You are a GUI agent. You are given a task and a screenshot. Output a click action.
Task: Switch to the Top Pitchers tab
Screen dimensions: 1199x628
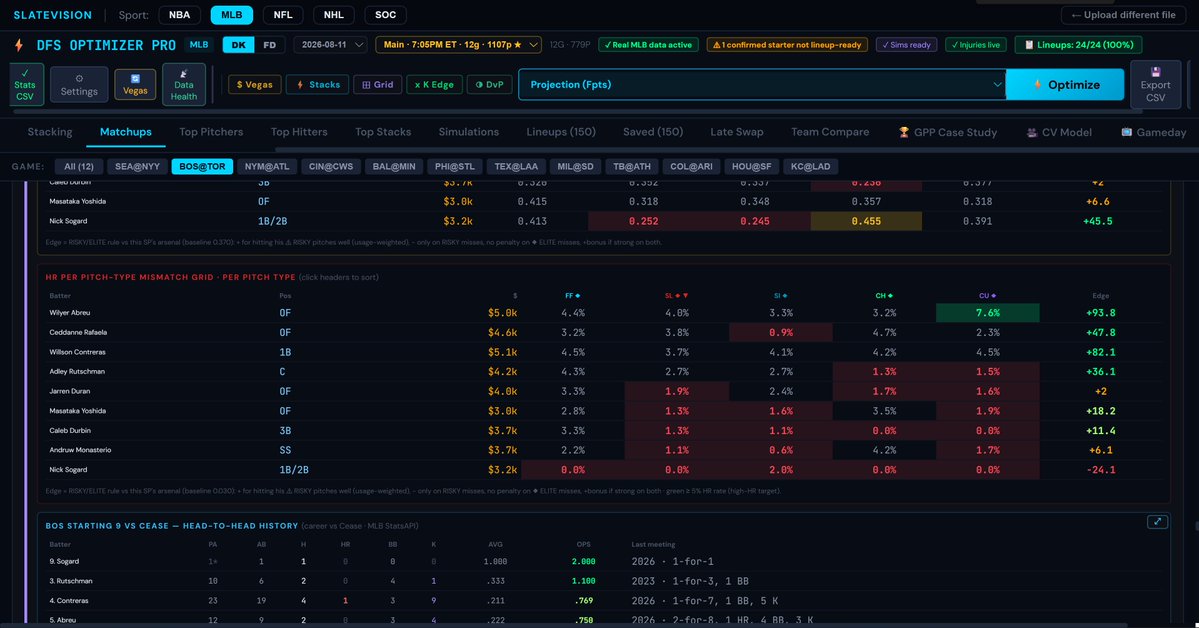pos(211,132)
